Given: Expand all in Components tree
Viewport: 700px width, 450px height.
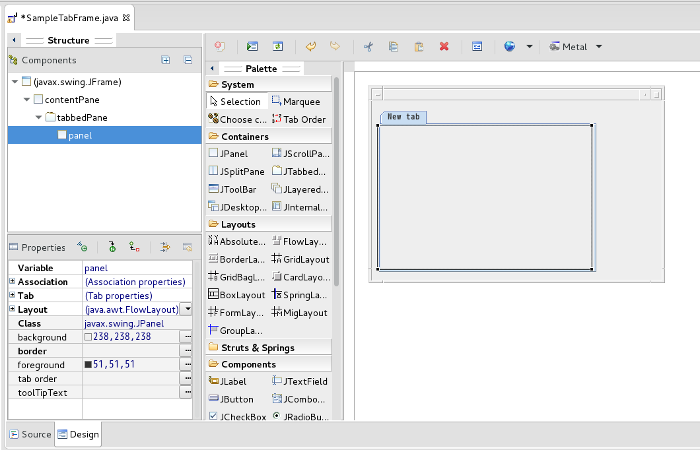Looking at the screenshot, I should click(166, 60).
